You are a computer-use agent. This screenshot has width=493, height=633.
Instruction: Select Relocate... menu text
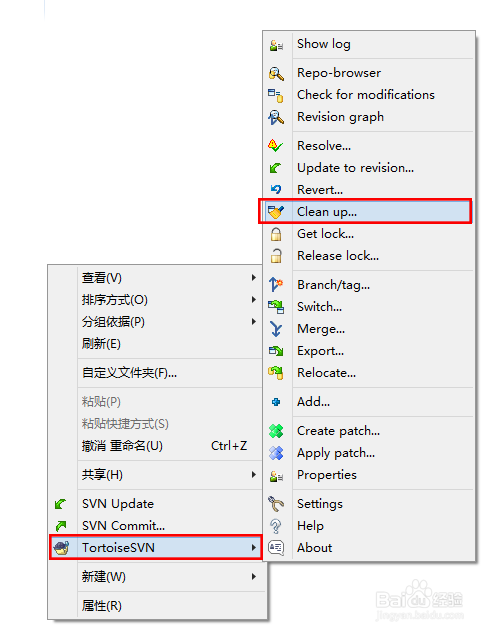(327, 373)
